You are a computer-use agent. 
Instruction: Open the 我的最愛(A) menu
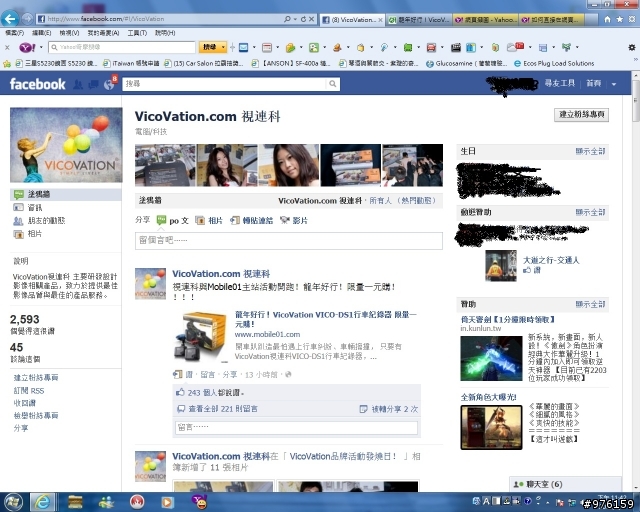coord(103,33)
